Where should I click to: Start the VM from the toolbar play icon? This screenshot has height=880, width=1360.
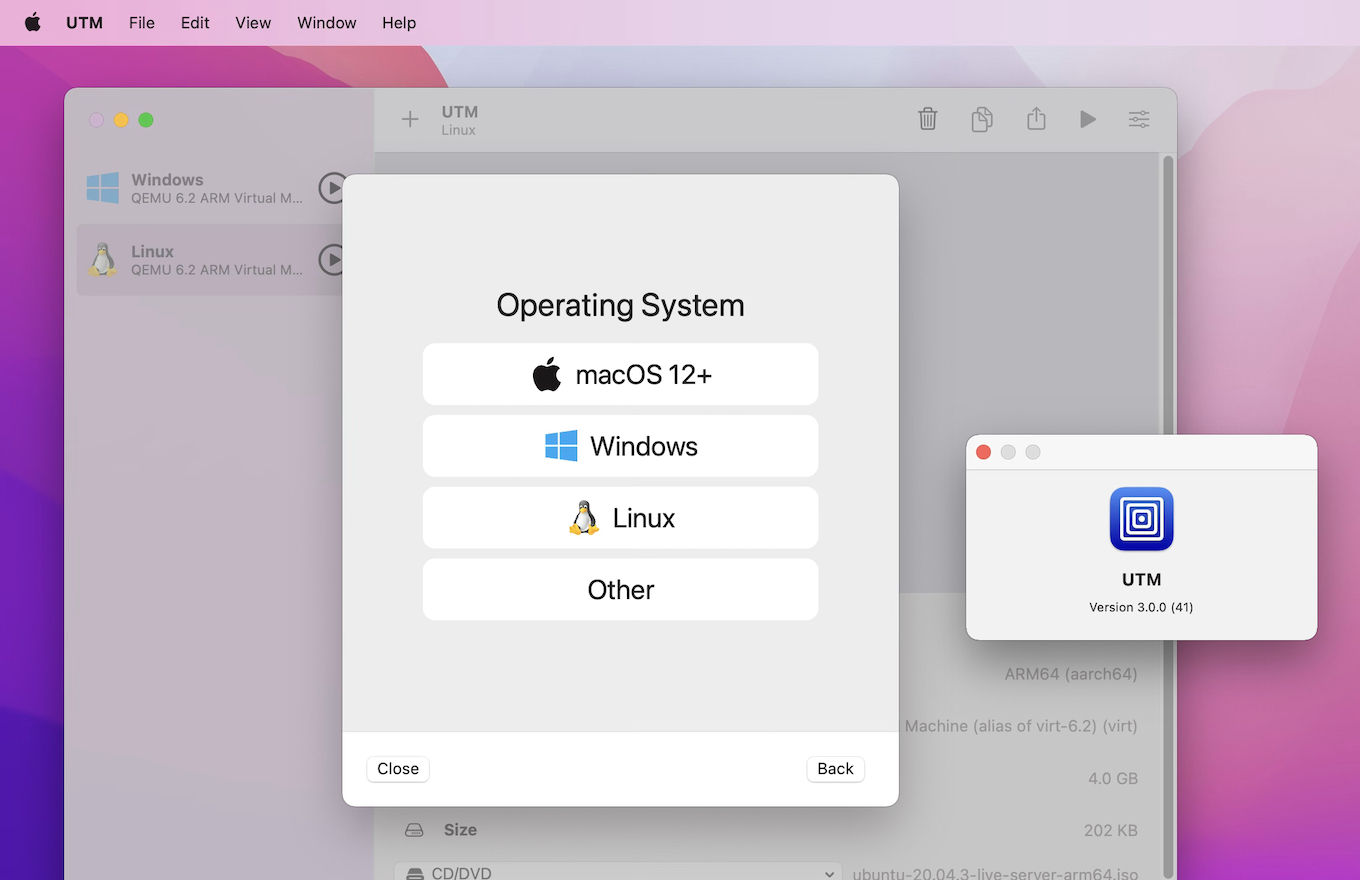click(1088, 119)
